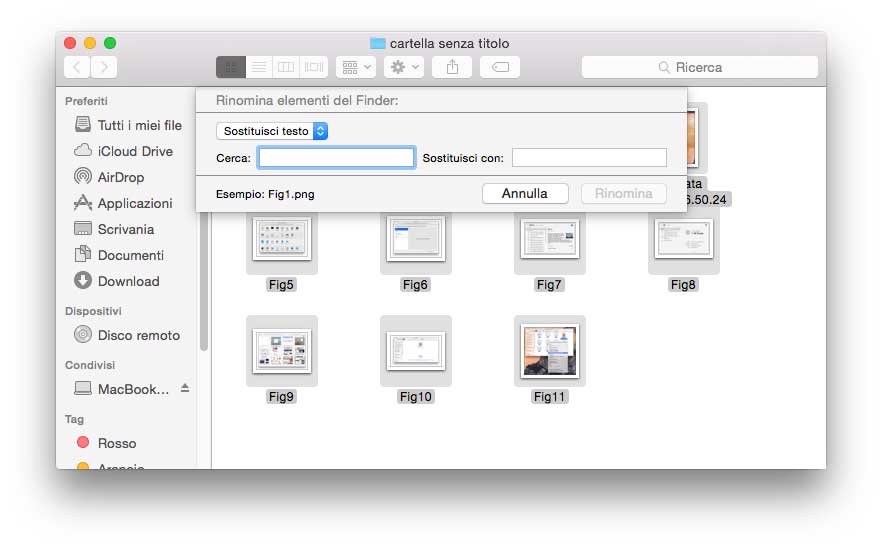Click the Rinomina button
This screenshot has height=549, width=882.
tap(623, 194)
